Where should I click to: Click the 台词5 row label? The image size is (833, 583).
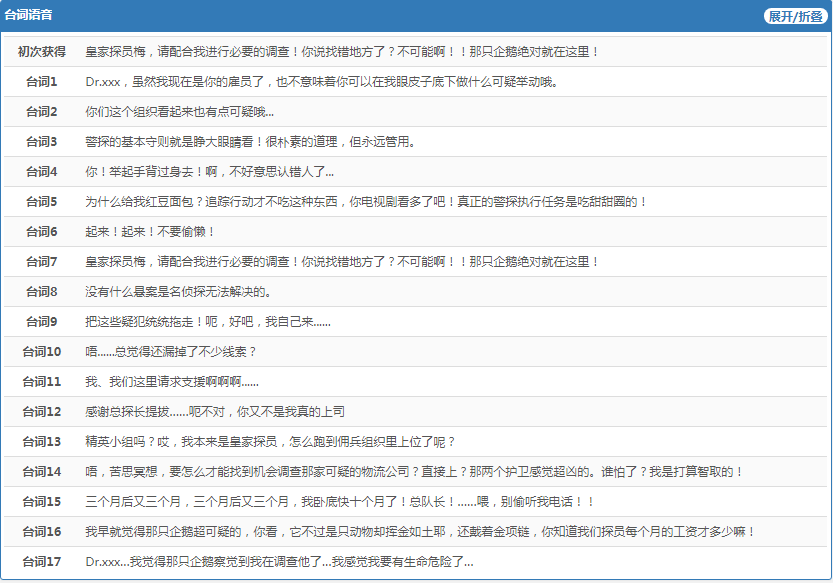point(42,202)
